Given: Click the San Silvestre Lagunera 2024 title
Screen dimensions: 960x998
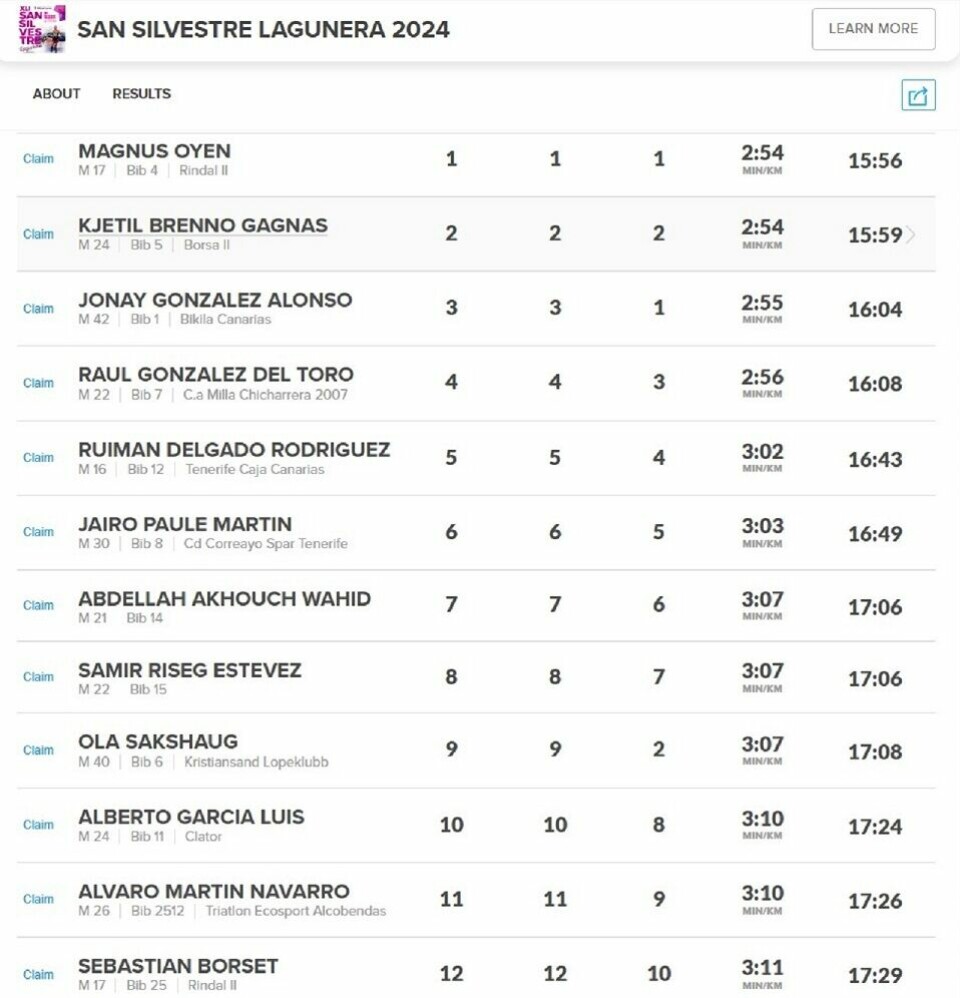Looking at the screenshot, I should pyautogui.click(x=263, y=29).
